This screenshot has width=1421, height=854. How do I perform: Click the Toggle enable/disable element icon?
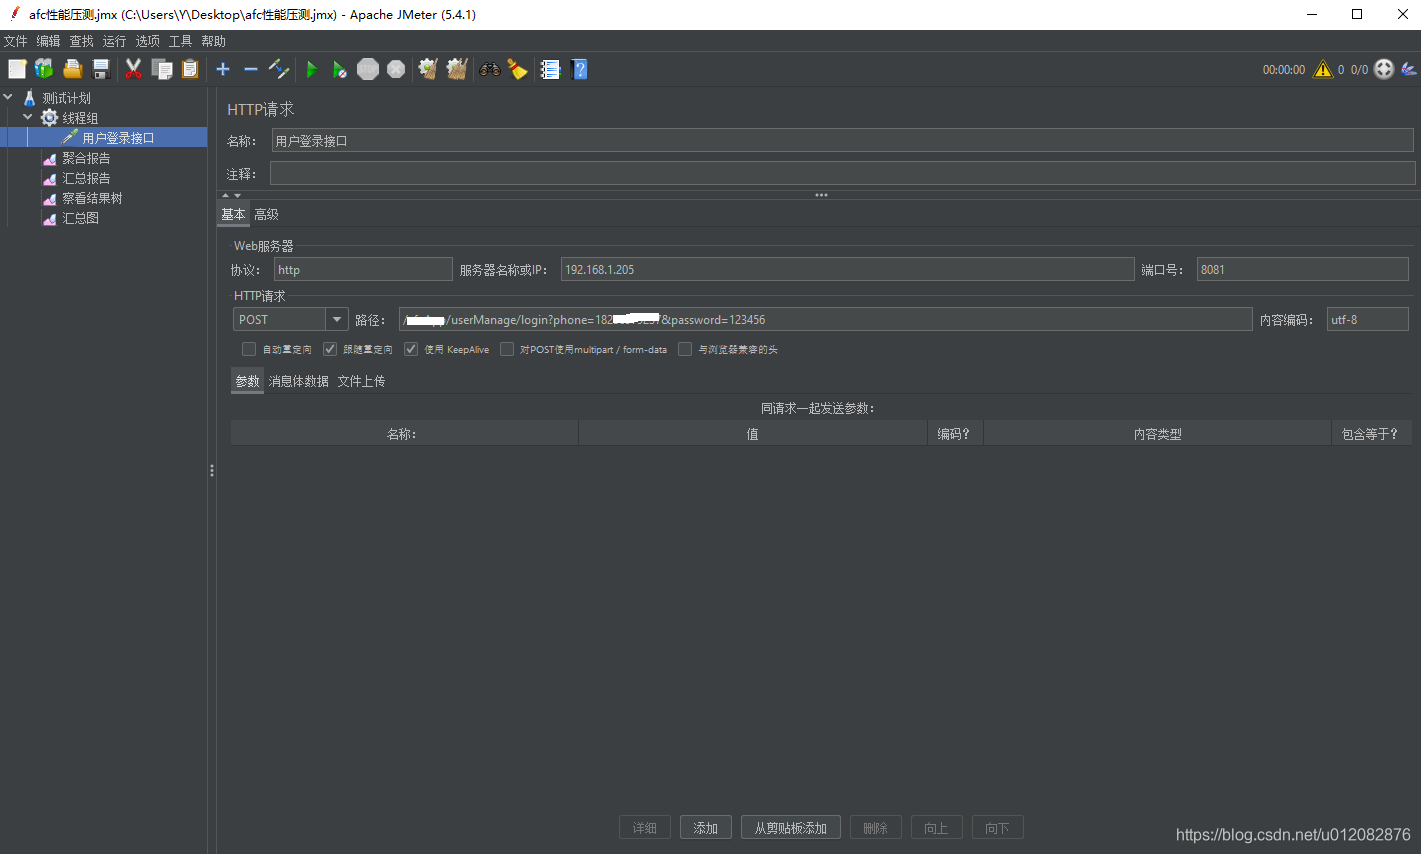click(x=279, y=69)
